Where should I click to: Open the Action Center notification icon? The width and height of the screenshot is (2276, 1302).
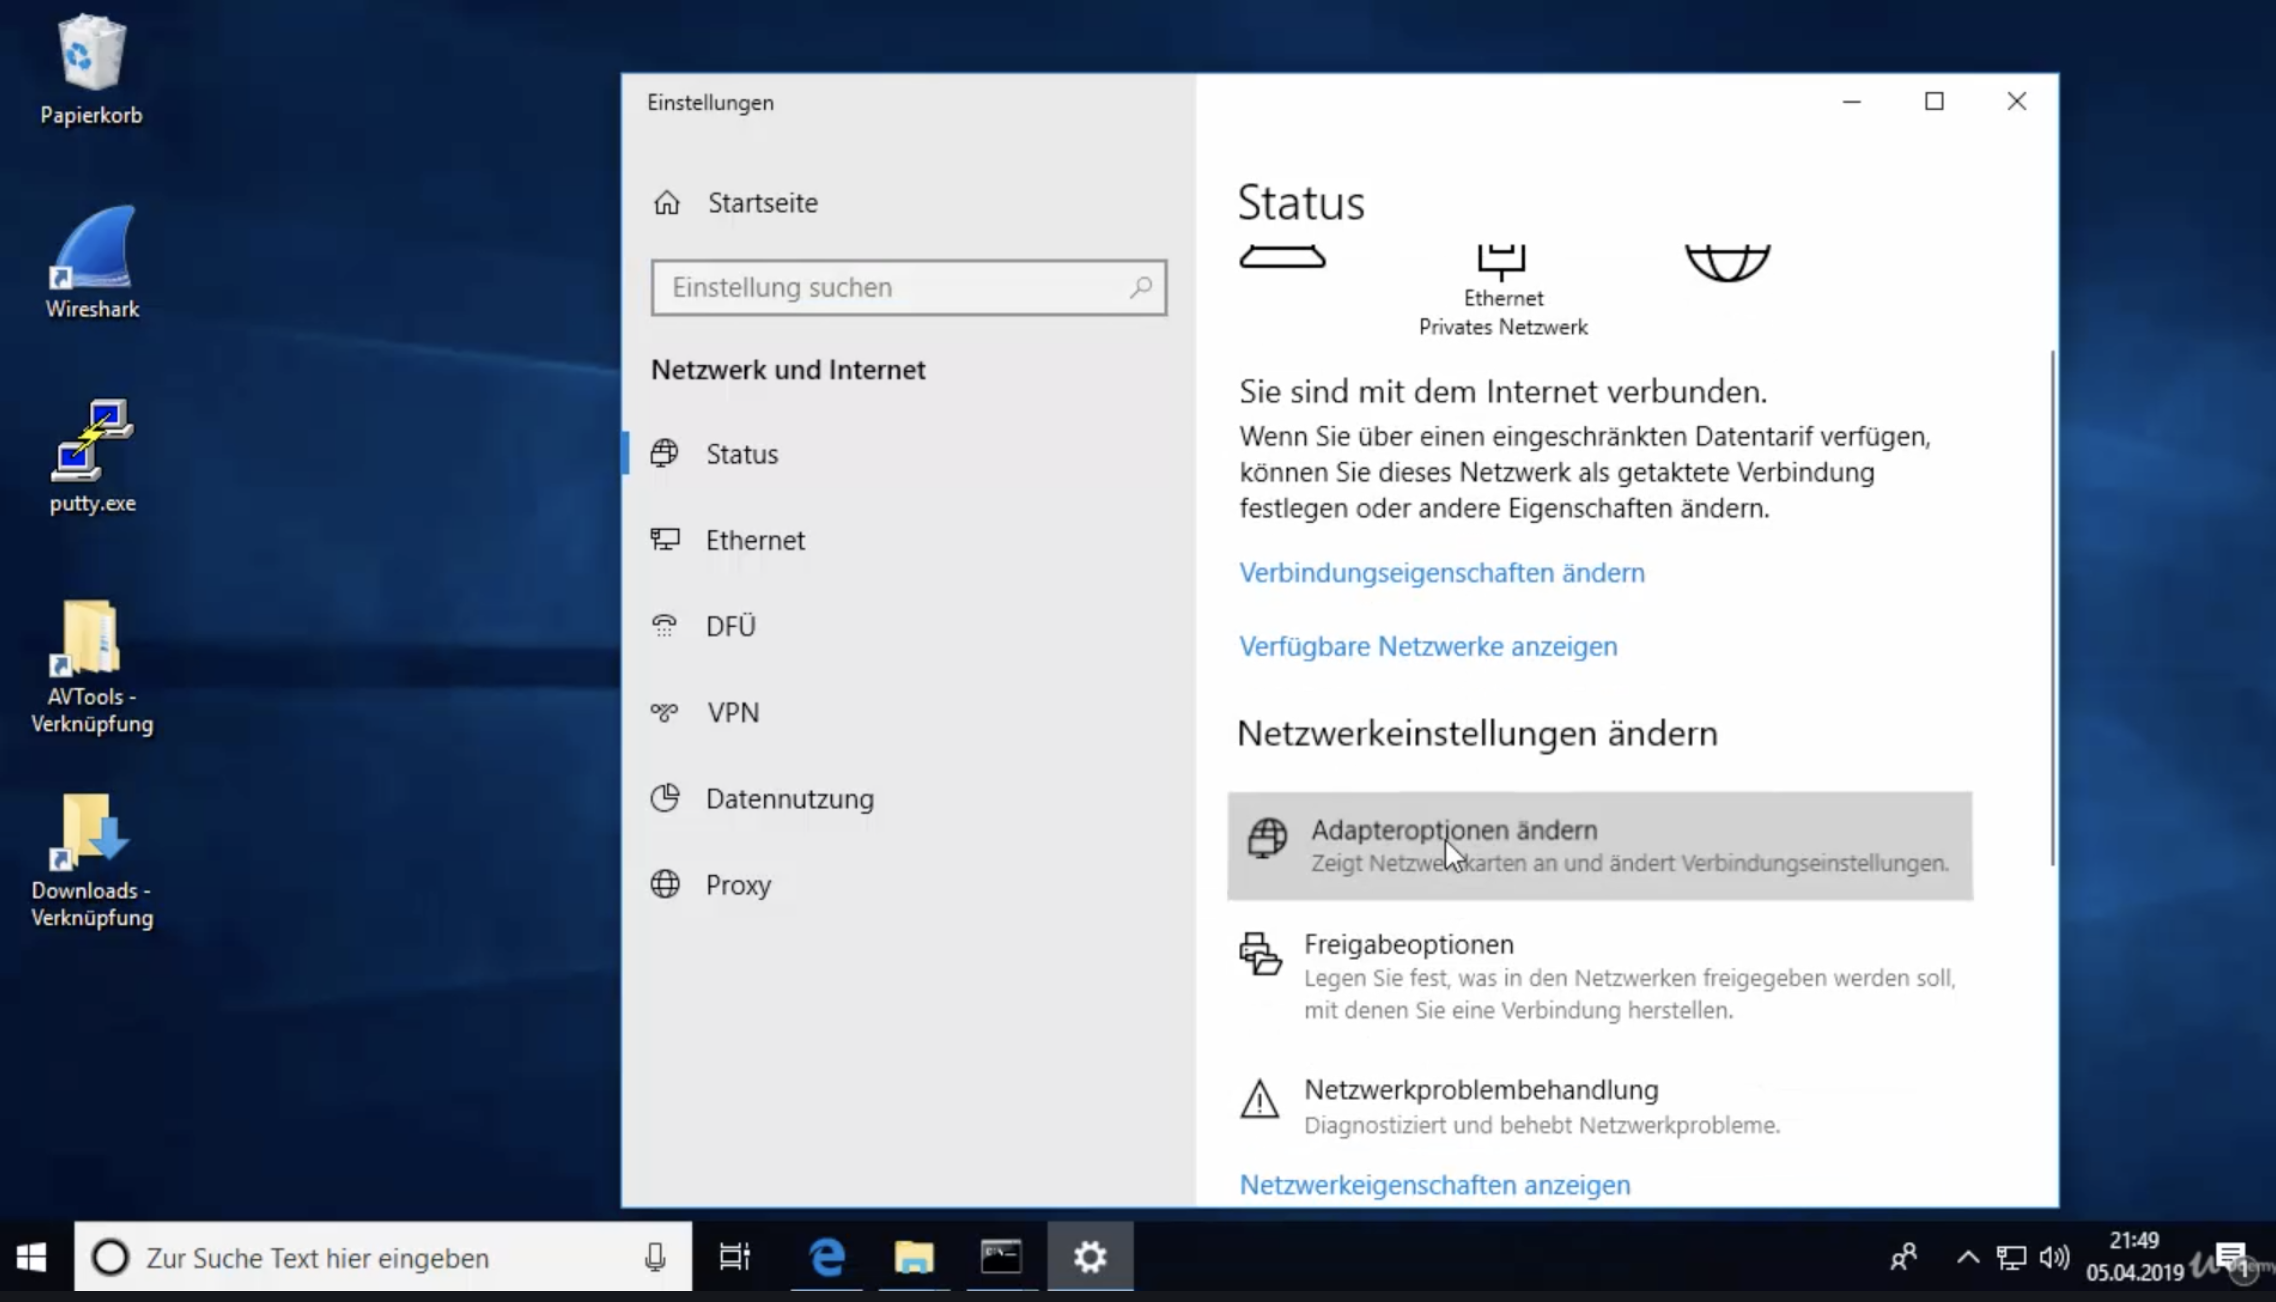[2231, 1257]
